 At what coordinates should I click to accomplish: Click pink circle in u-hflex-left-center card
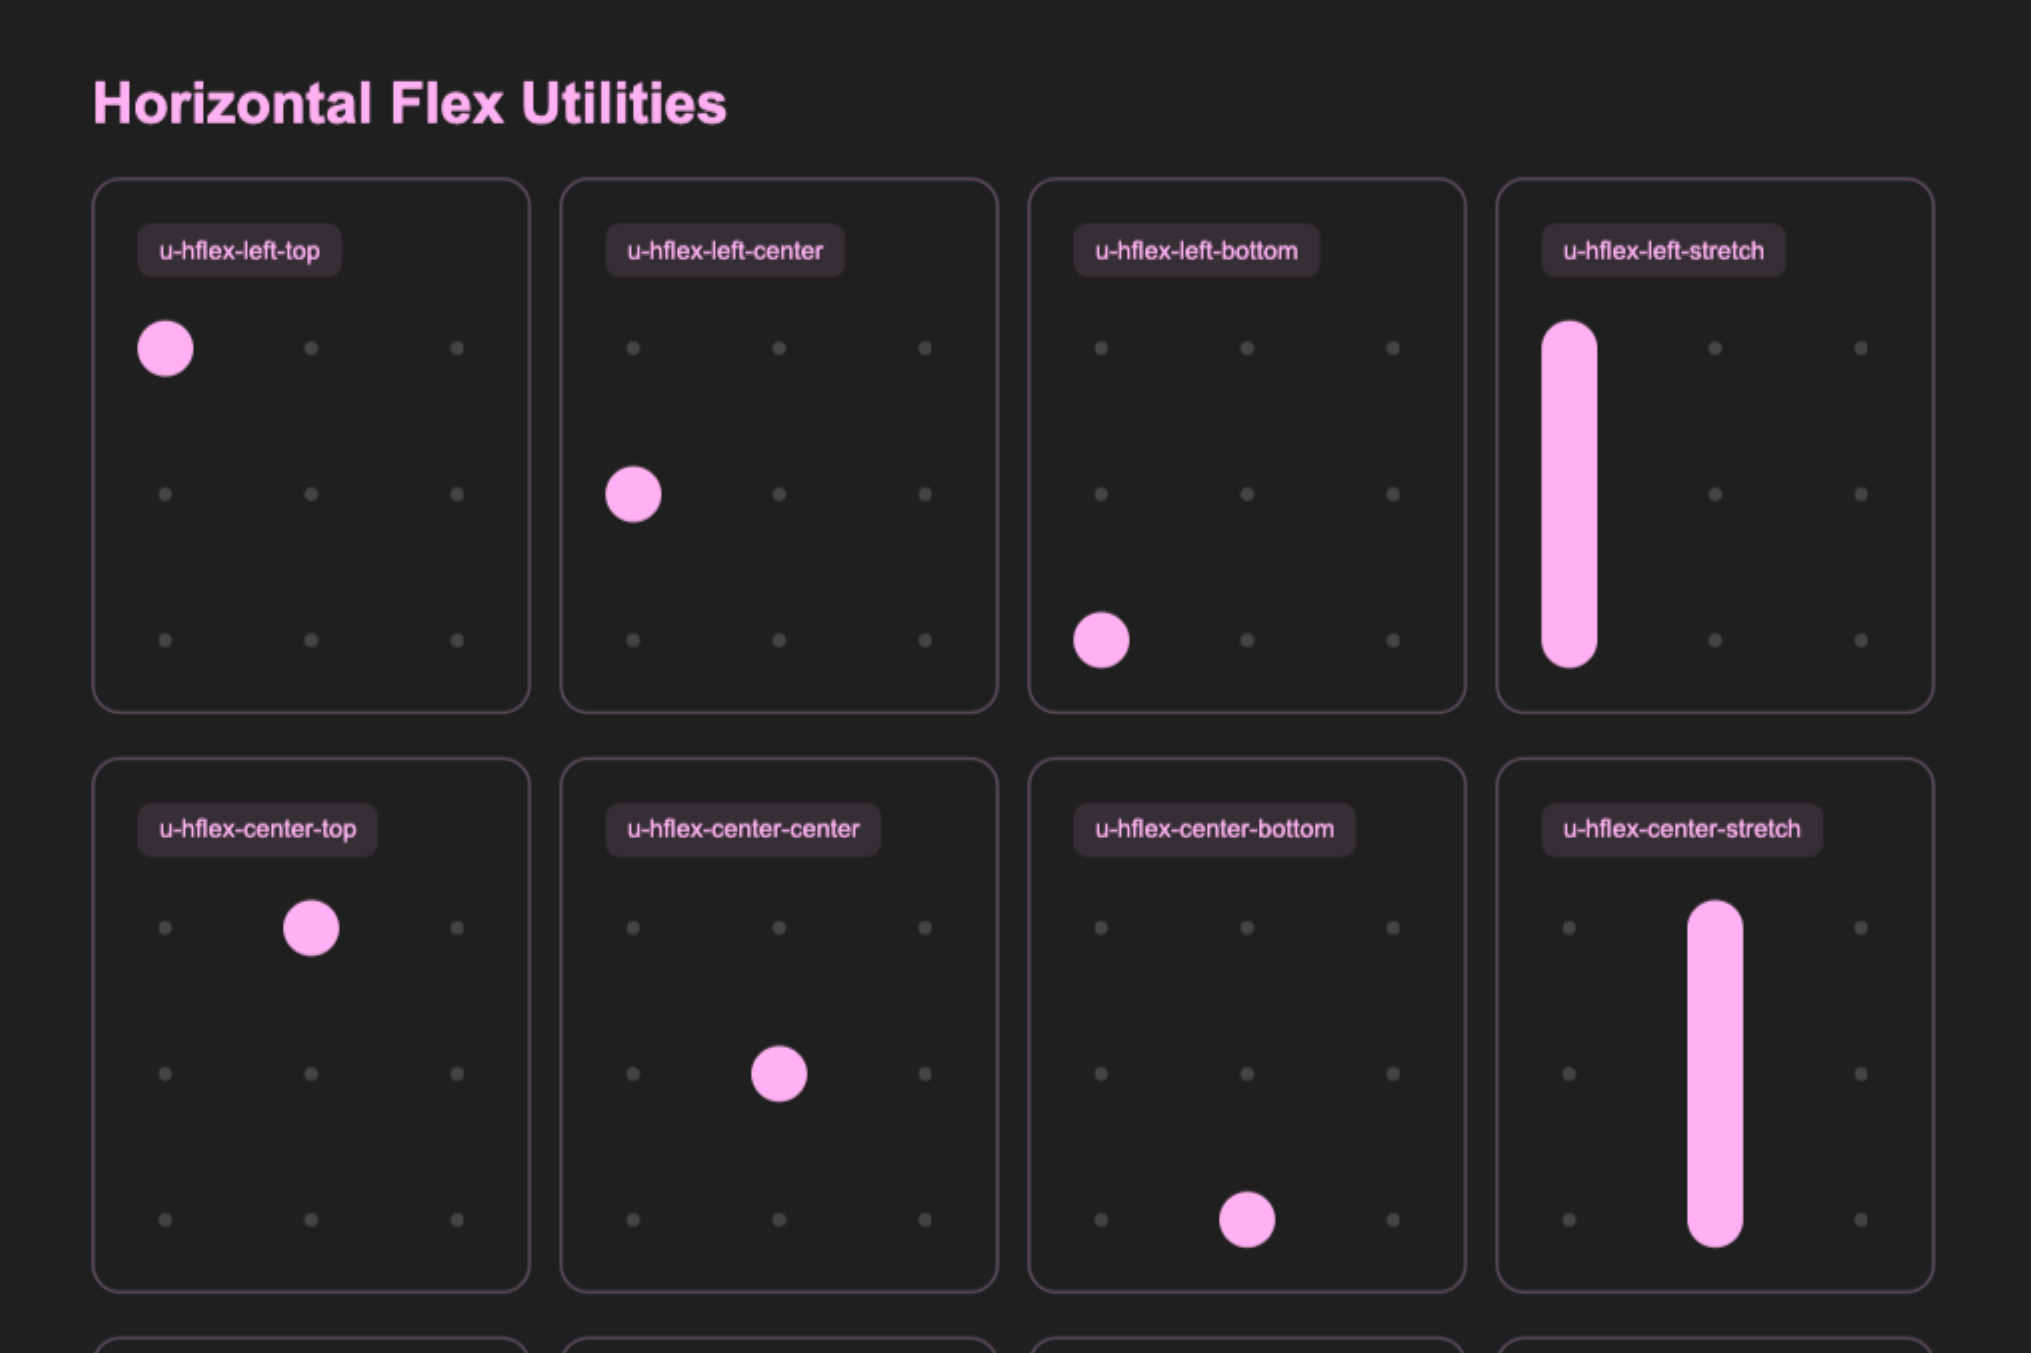click(633, 494)
